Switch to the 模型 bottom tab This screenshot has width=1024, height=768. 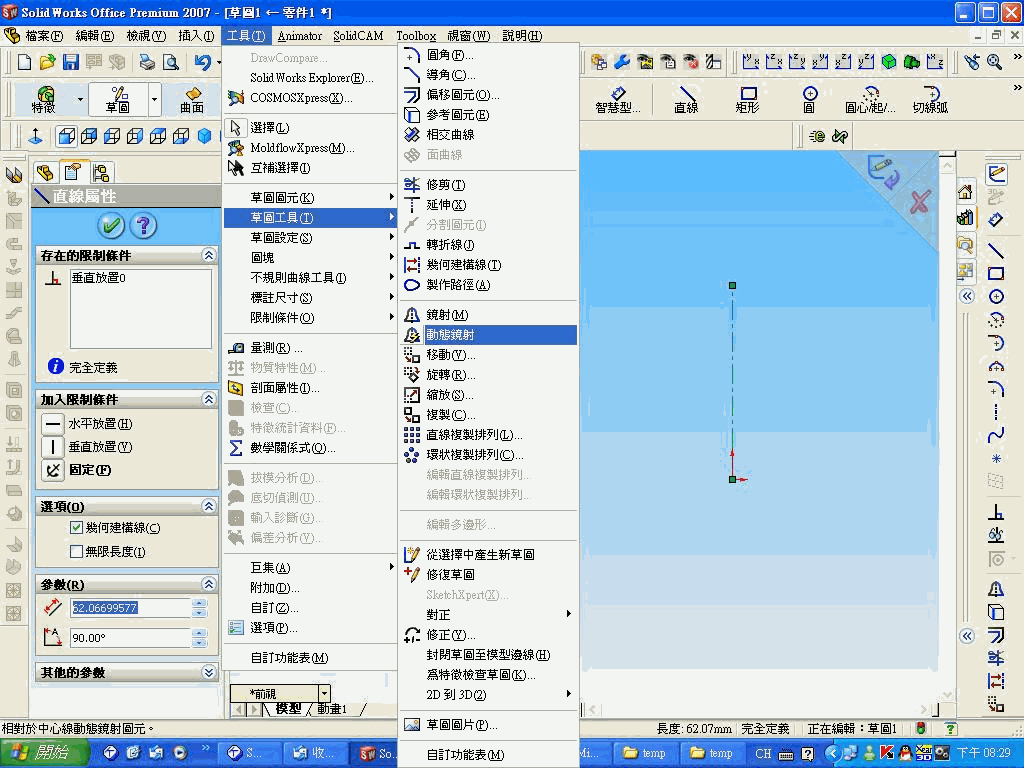(288, 709)
